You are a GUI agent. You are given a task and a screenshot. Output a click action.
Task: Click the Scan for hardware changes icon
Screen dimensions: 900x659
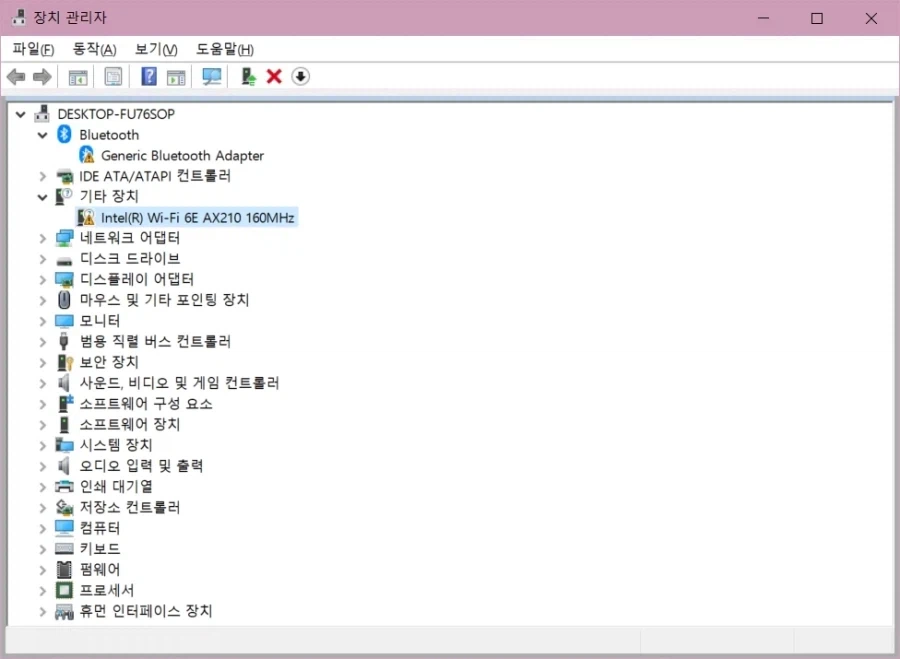[211, 76]
